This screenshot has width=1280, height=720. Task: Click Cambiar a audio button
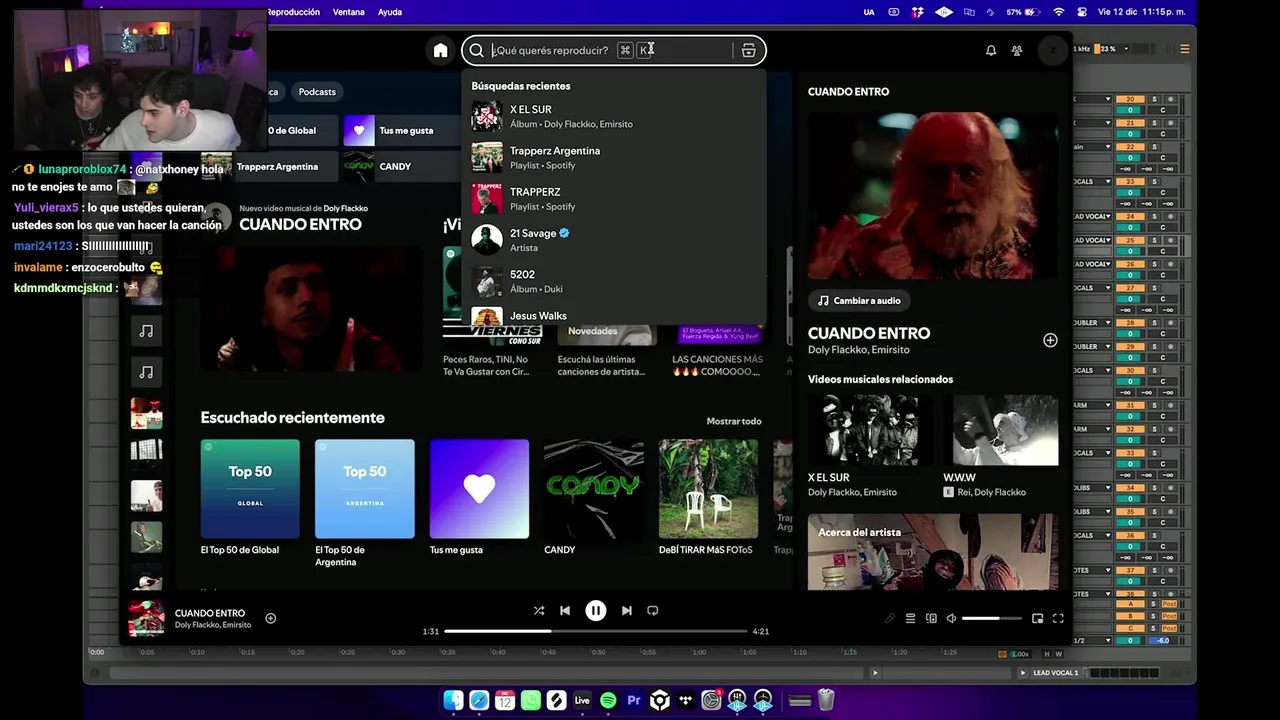click(859, 300)
